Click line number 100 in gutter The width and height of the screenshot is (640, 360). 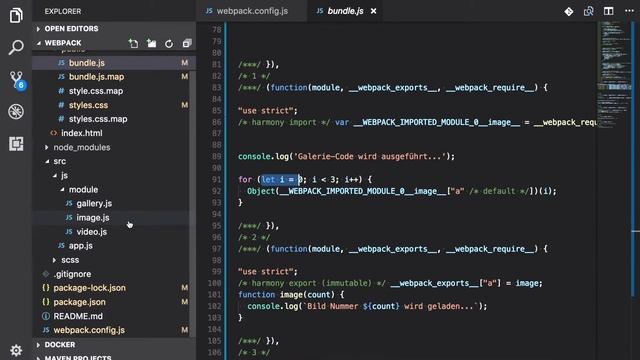(x=215, y=283)
